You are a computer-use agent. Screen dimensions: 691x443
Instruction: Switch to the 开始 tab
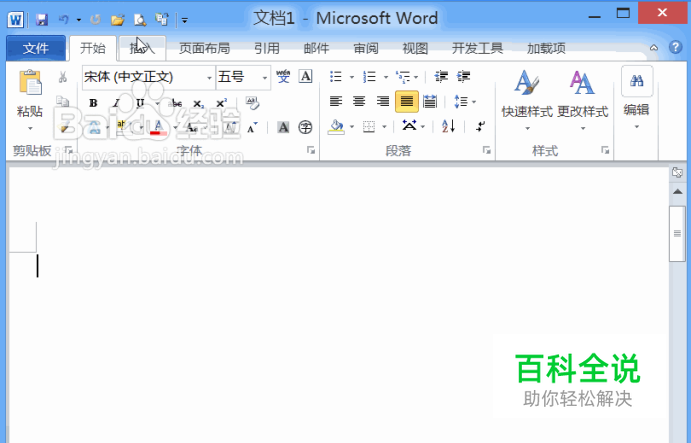(93, 48)
